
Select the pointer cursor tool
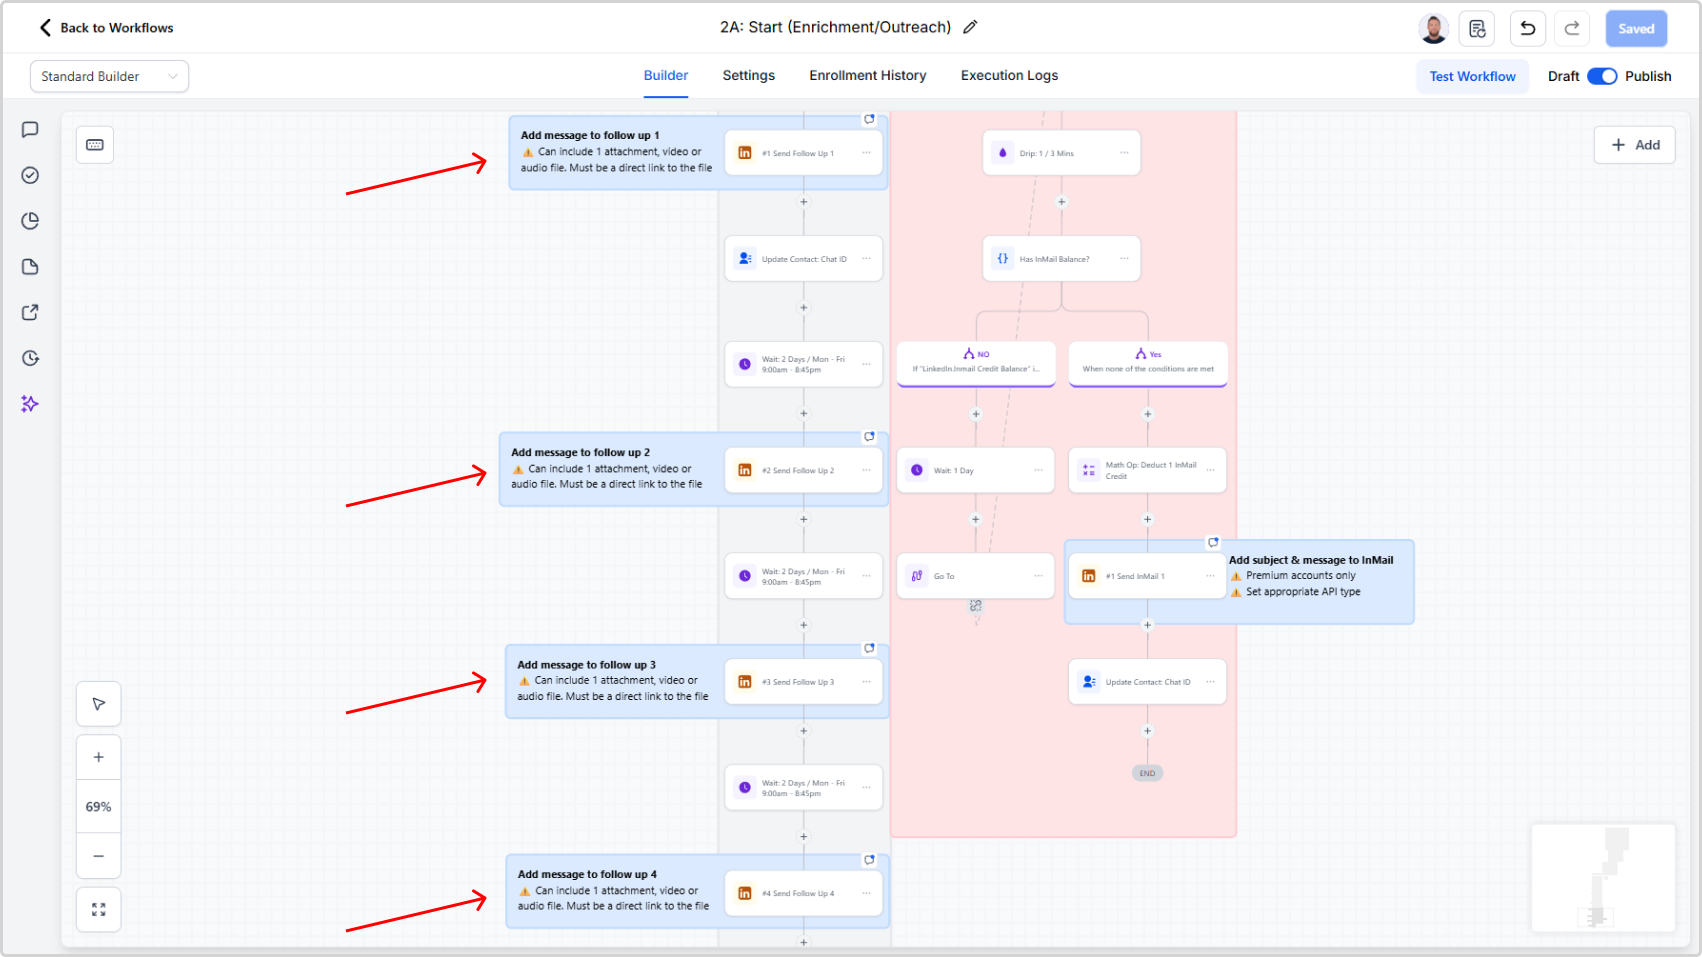99,704
